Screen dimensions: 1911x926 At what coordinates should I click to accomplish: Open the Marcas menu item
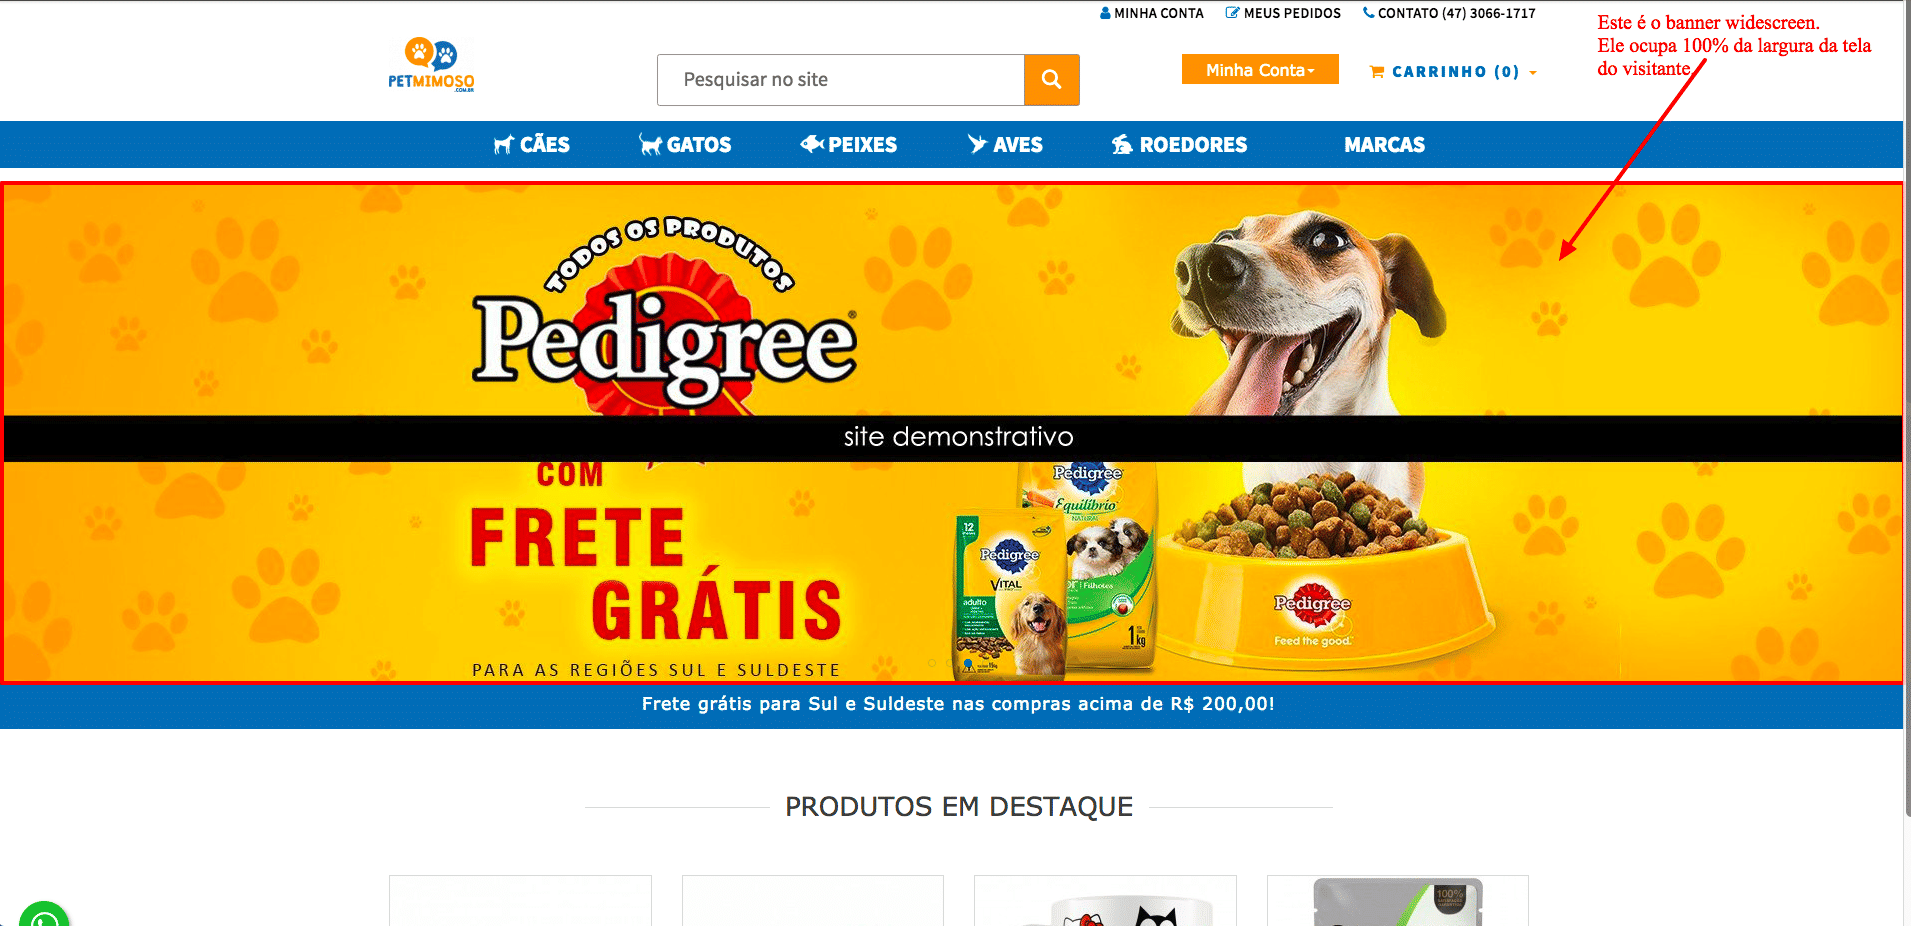[x=1384, y=145]
